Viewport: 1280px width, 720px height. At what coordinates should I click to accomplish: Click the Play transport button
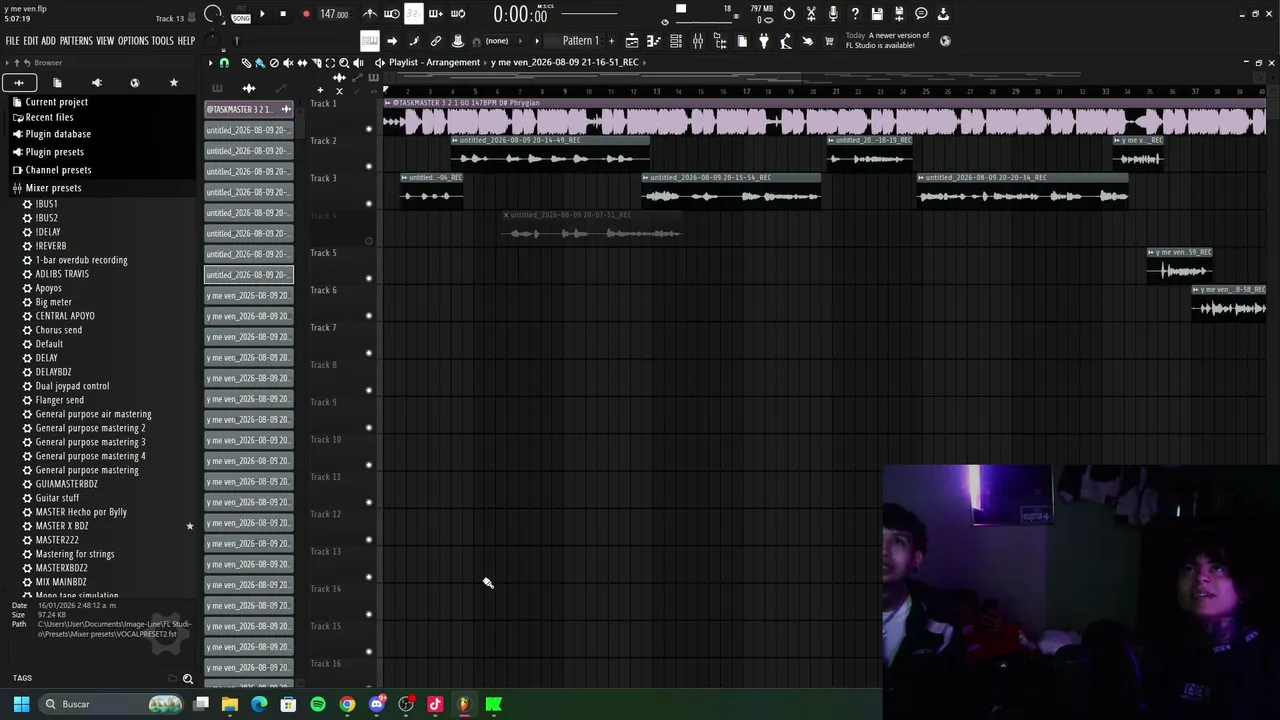click(262, 14)
